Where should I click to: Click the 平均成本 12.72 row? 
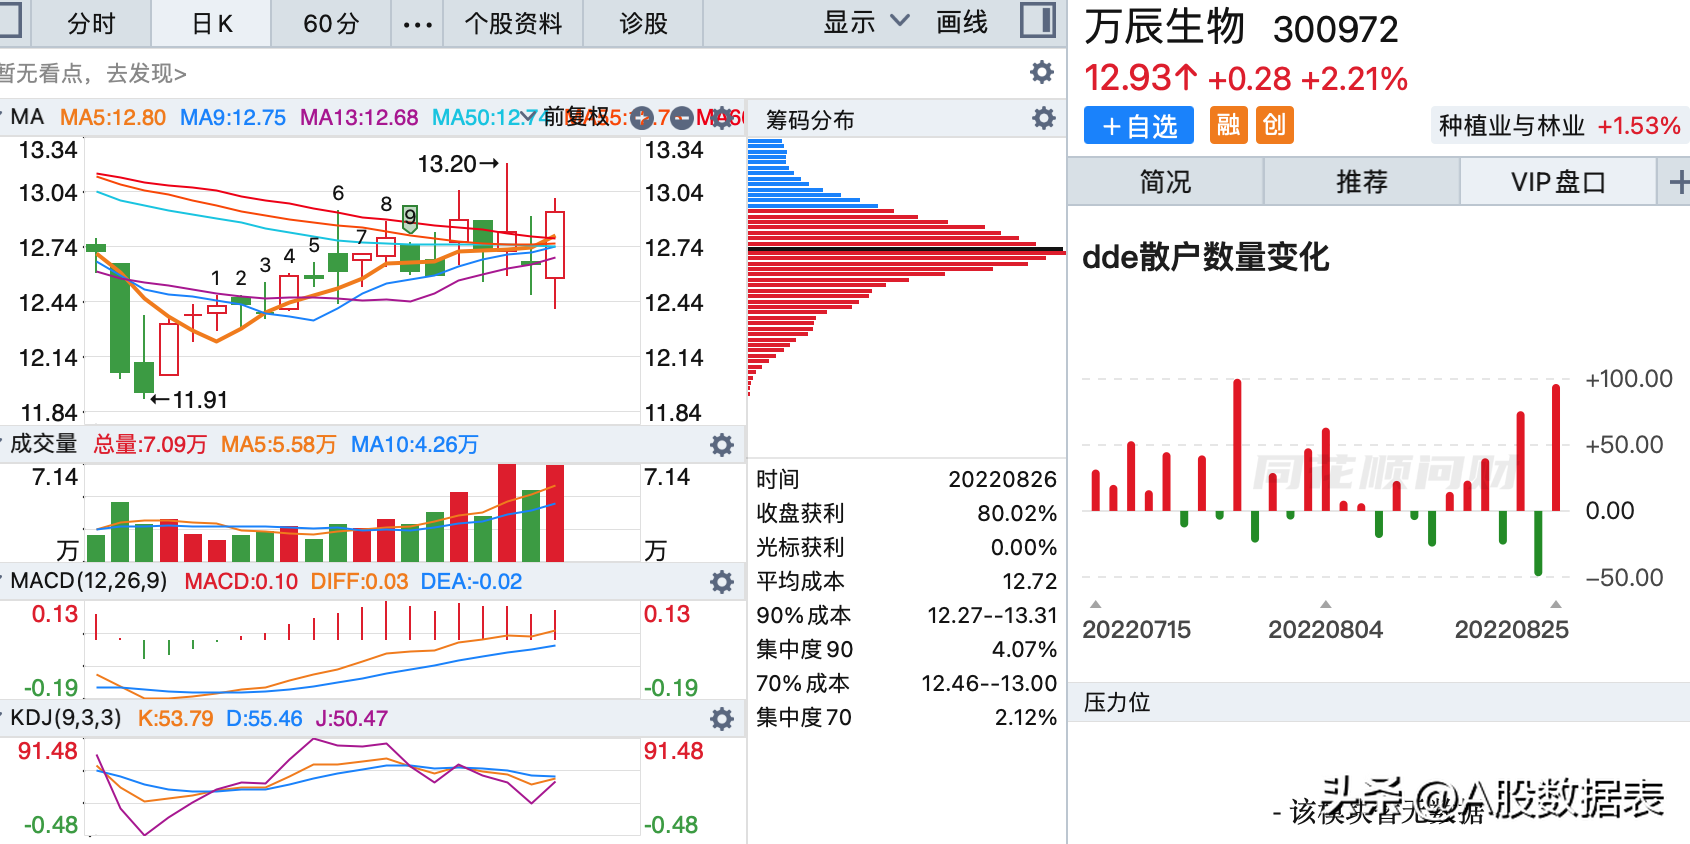click(x=906, y=581)
